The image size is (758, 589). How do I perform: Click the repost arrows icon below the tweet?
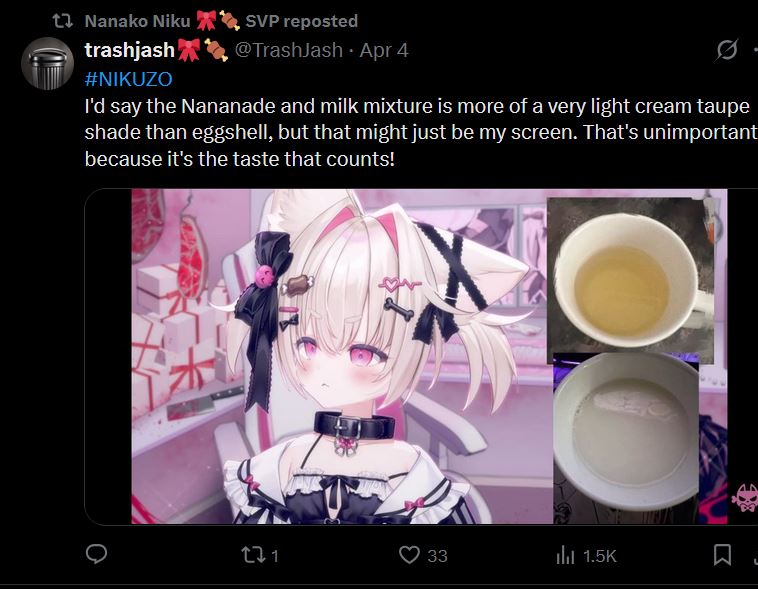tap(253, 555)
